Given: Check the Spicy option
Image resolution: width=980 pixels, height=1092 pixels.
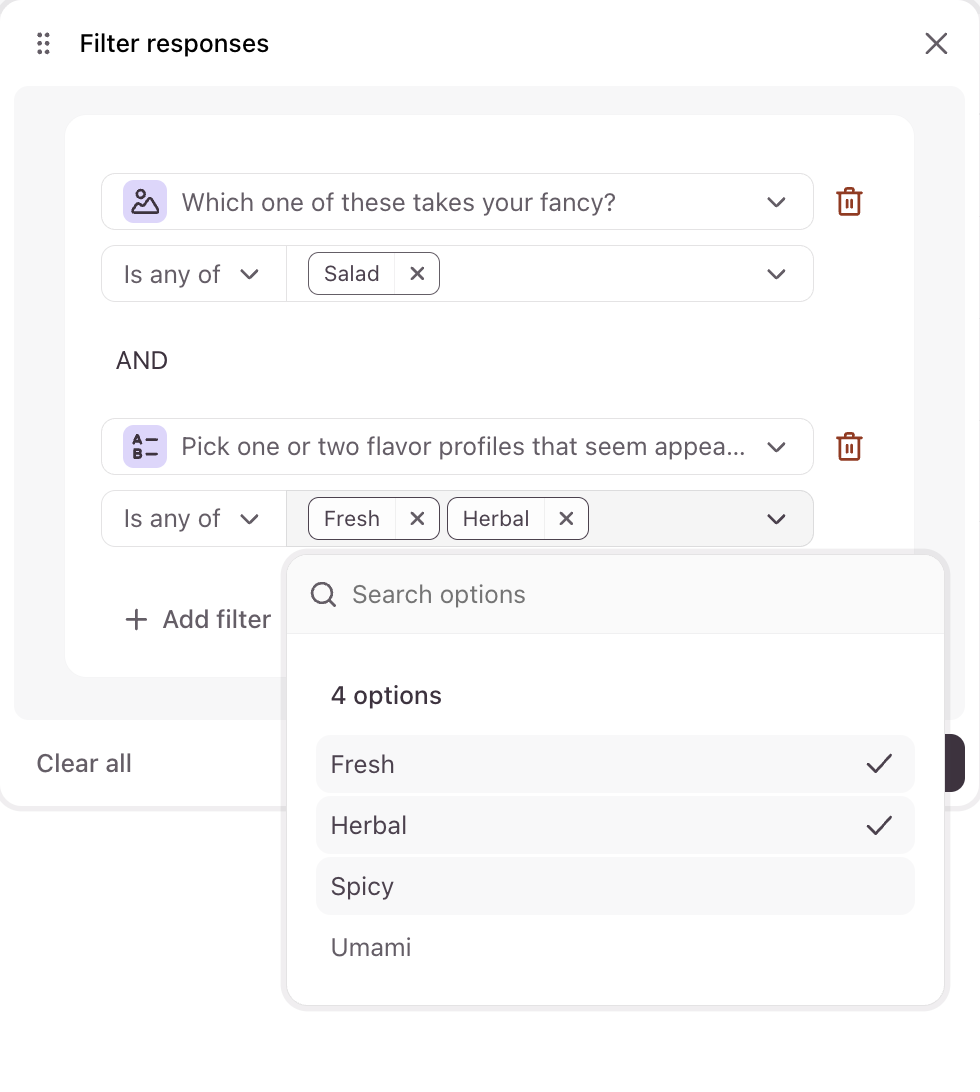Looking at the screenshot, I should click(614, 887).
